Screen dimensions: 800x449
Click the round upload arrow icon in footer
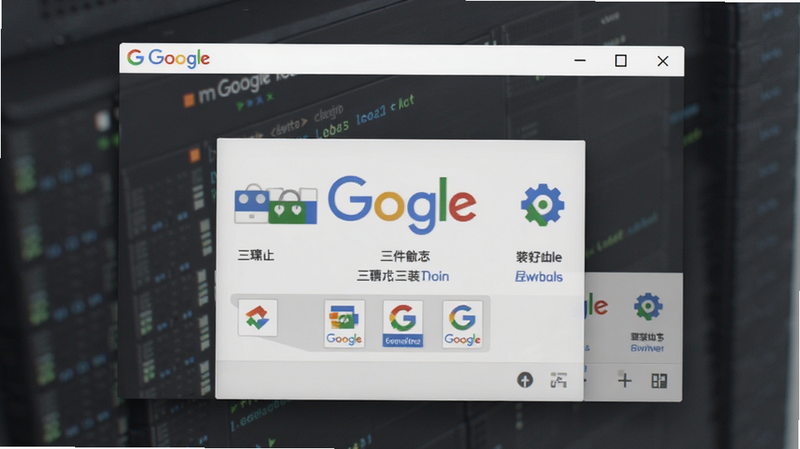pyautogui.click(x=525, y=380)
